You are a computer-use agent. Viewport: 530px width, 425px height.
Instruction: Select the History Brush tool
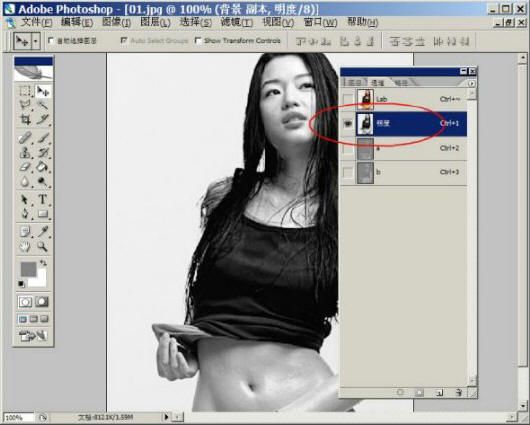[43, 152]
